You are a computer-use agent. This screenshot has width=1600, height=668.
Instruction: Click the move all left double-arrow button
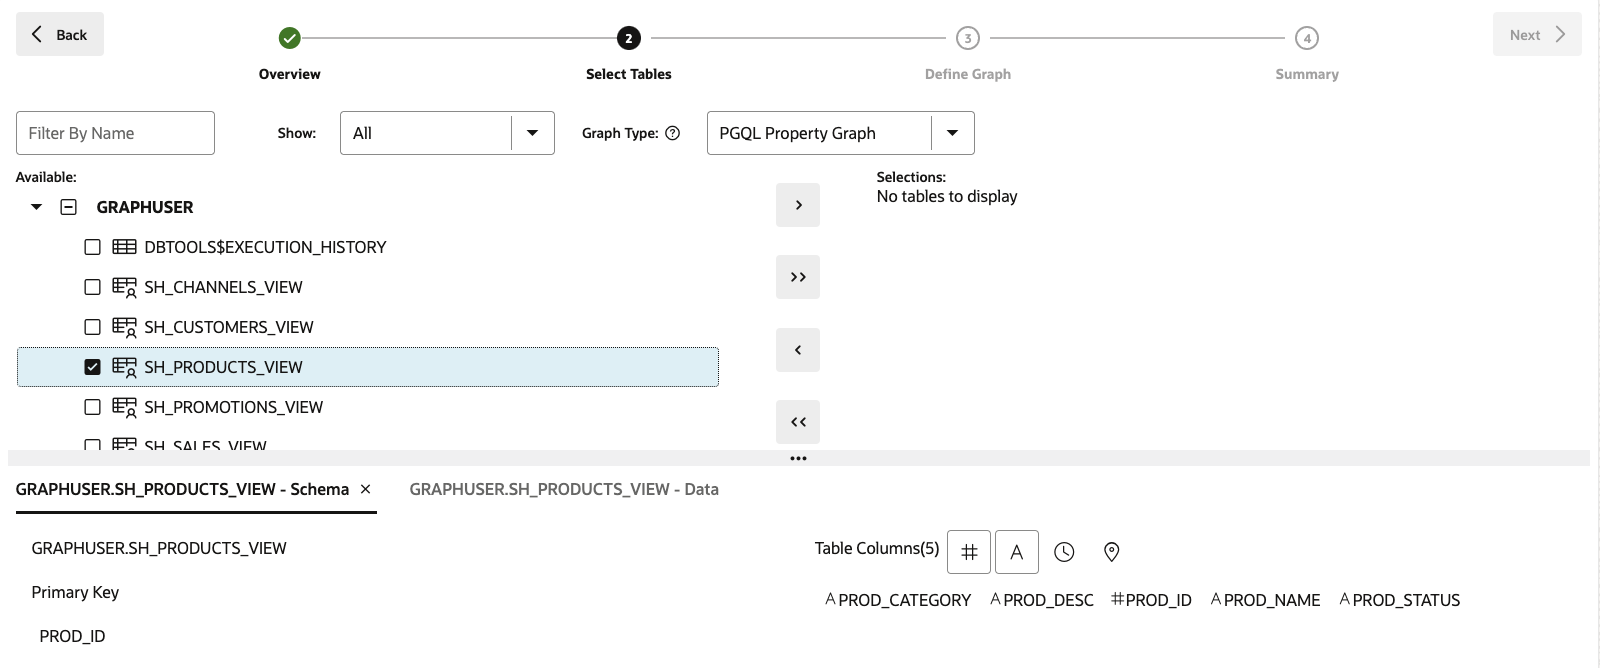coord(798,422)
